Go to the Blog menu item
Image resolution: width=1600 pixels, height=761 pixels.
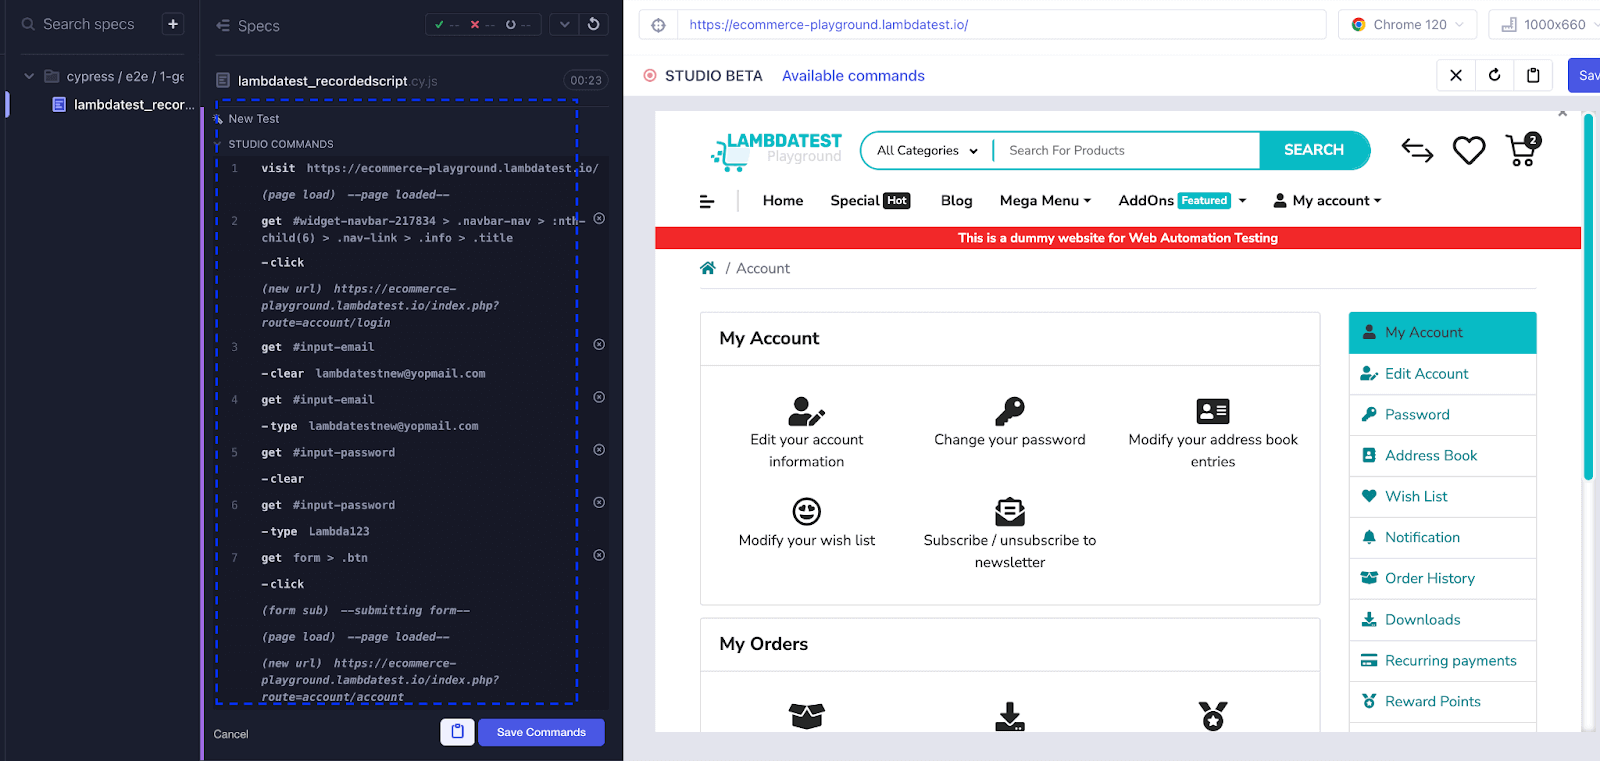956,201
